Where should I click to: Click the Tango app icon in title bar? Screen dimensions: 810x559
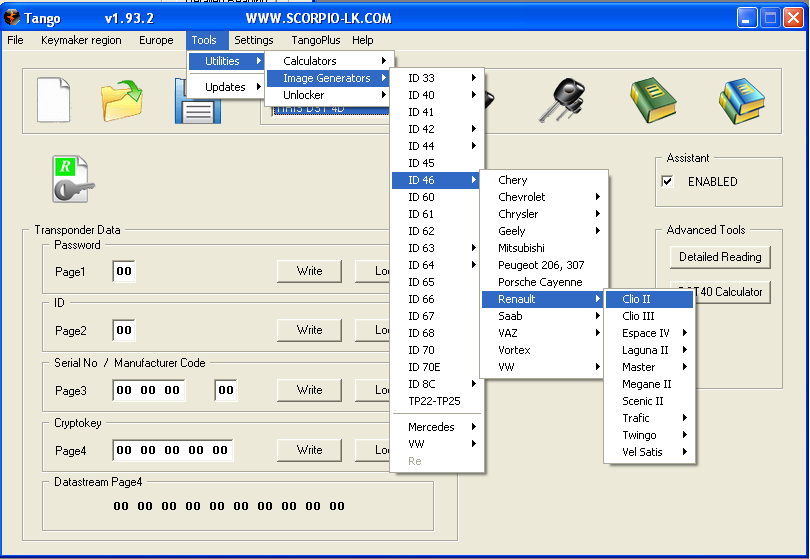(11, 18)
